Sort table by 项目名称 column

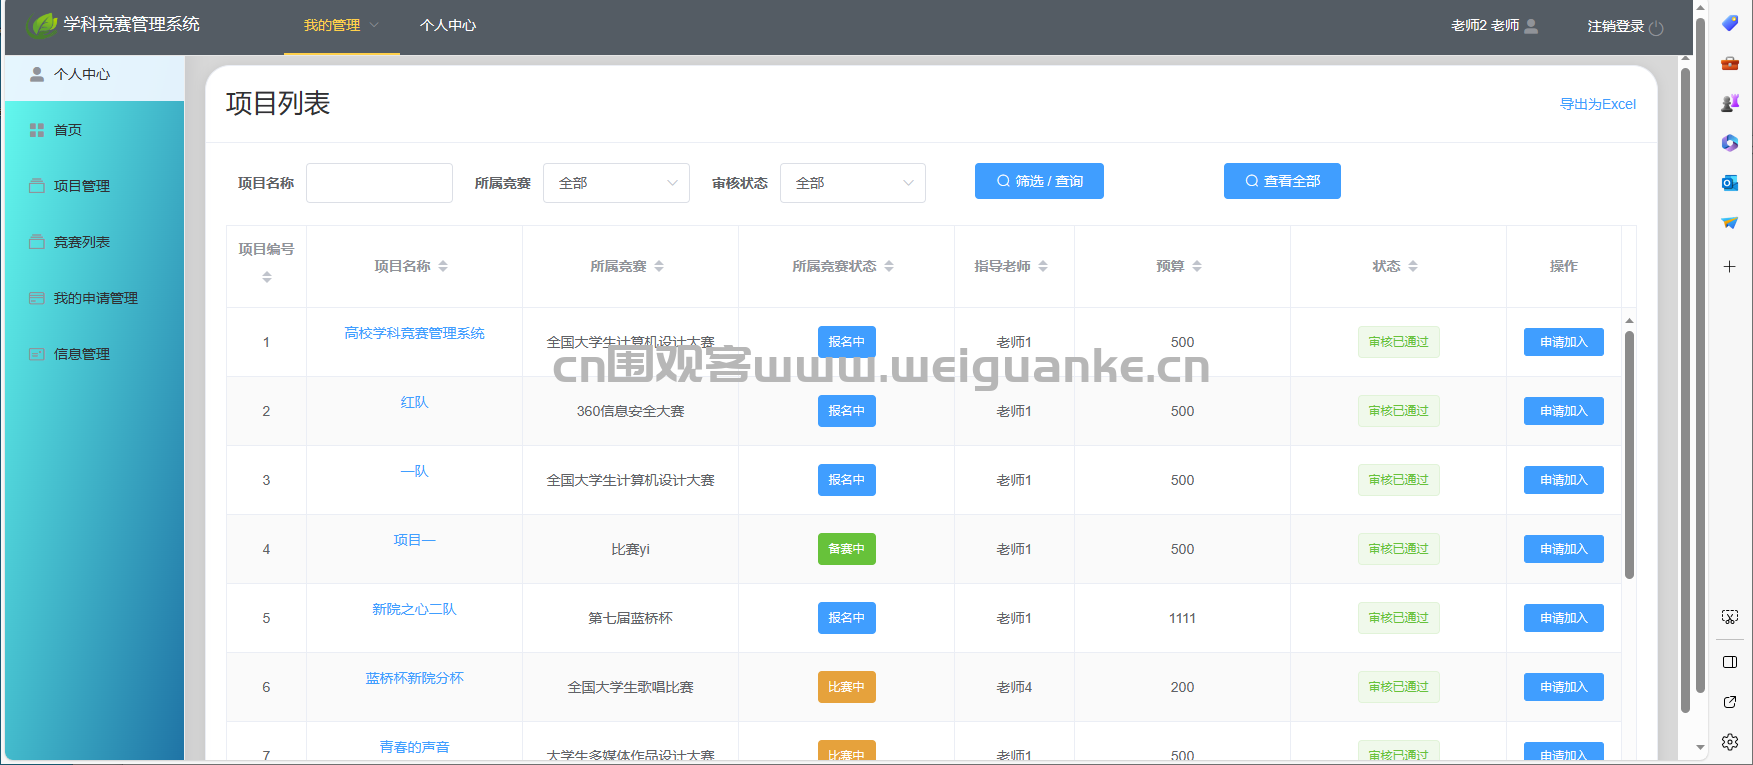(443, 266)
